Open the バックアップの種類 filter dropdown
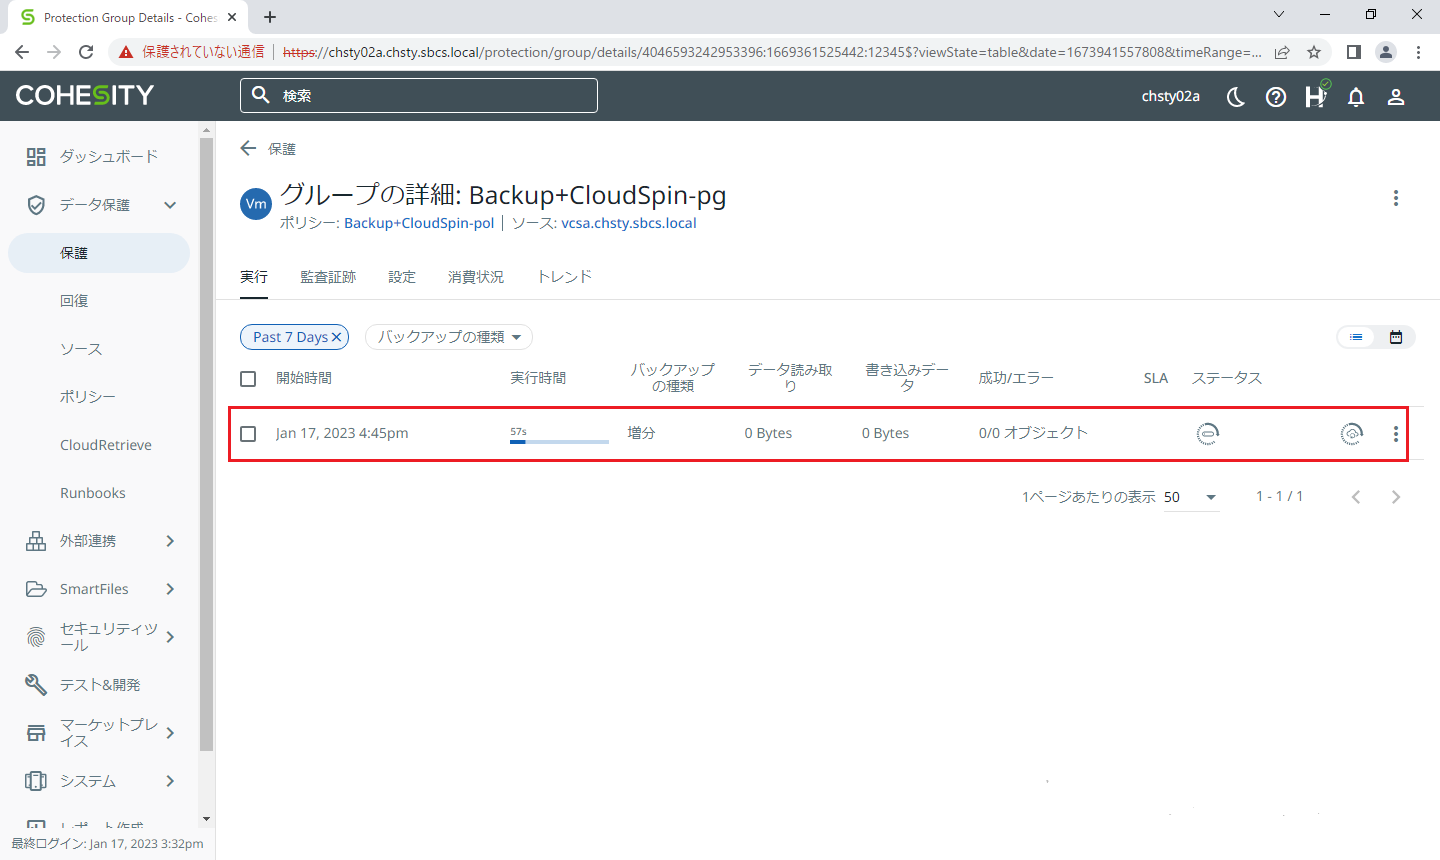Screen dimensions: 1440x860 point(449,337)
